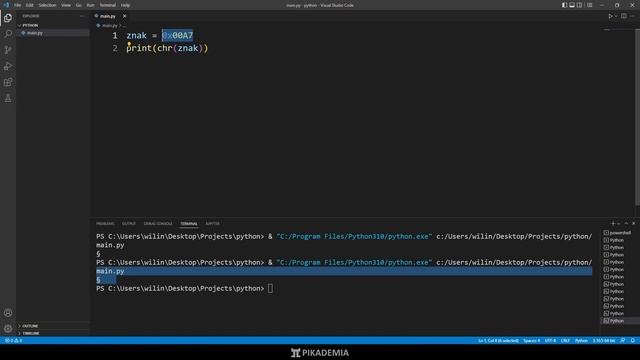This screenshot has width=640, height=360.
Task: Run Python file with play icon
Action: pyautogui.click(x=610, y=16)
